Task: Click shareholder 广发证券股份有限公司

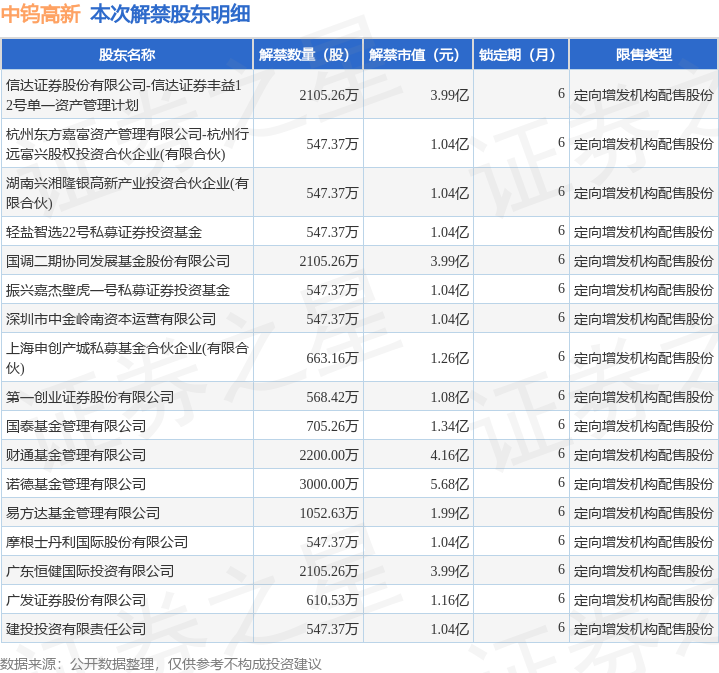Action: [76, 600]
